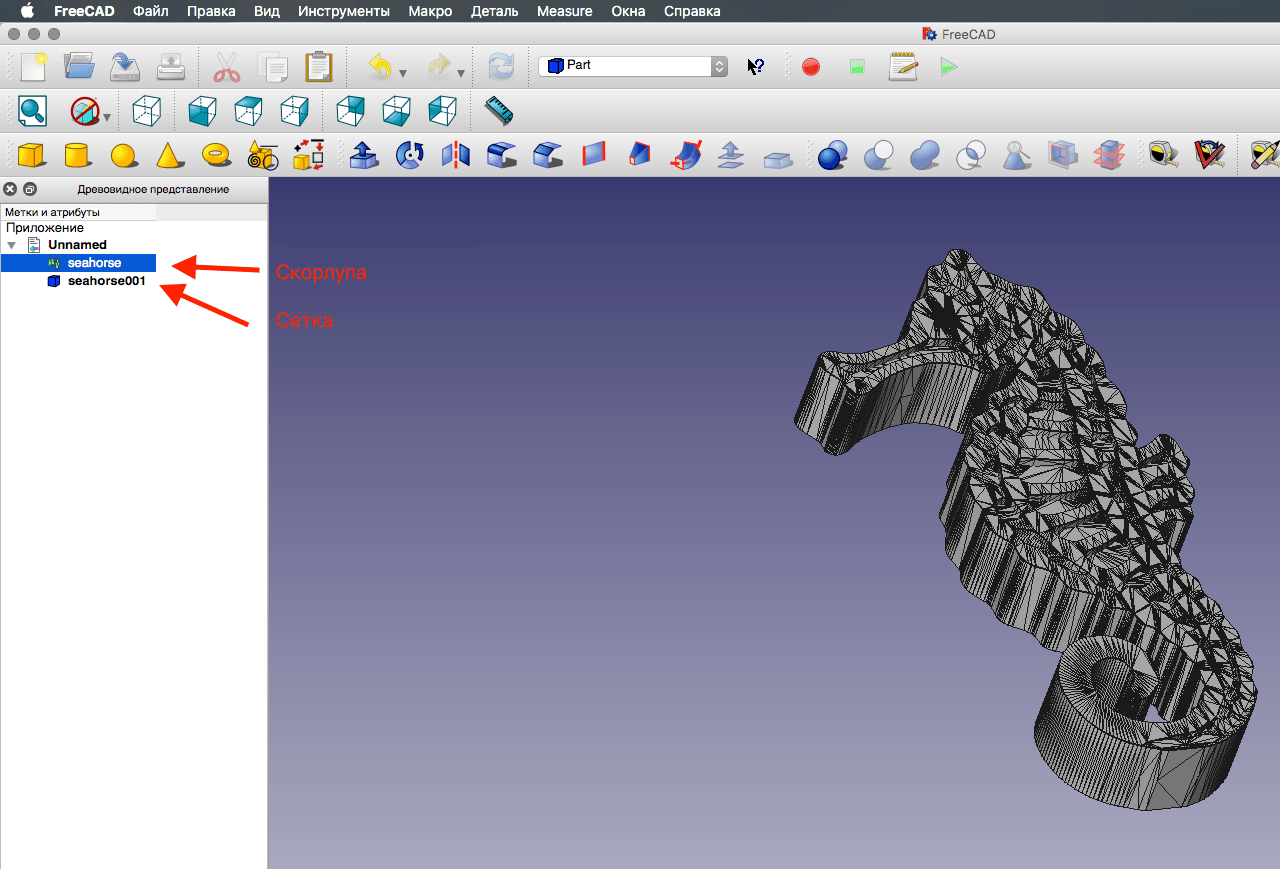
Task: Collapse the Unnamed document tree node
Action: (12, 245)
